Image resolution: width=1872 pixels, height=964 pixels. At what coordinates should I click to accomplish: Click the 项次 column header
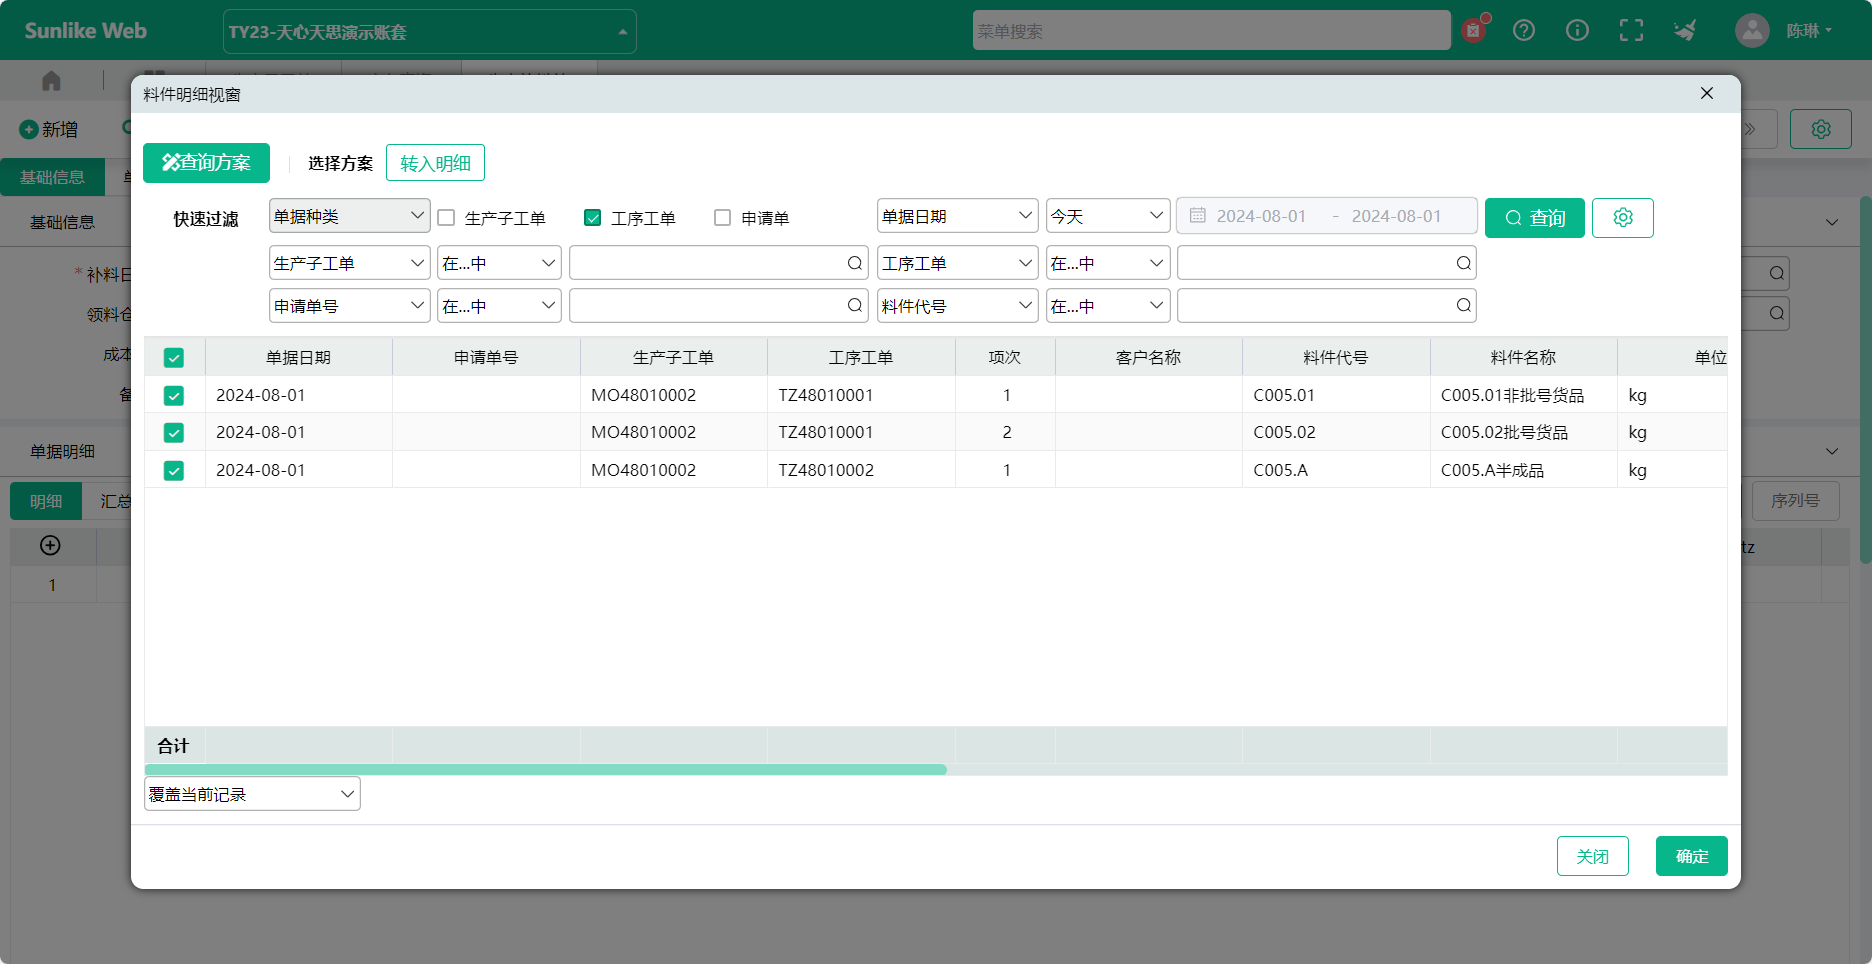1005,357
